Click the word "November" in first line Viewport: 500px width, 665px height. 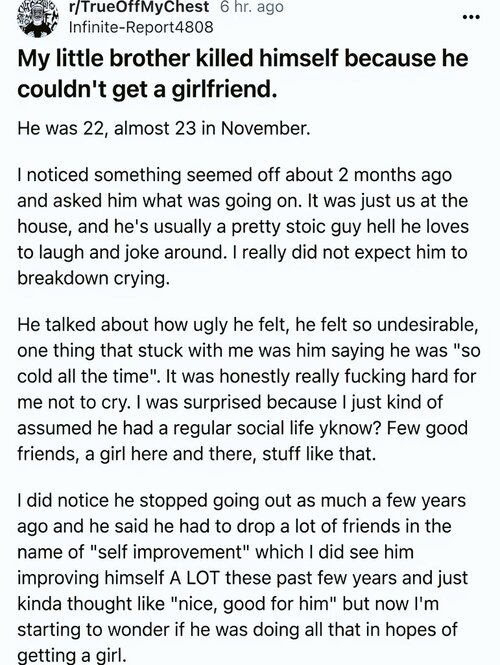pyautogui.click(x=265, y=129)
